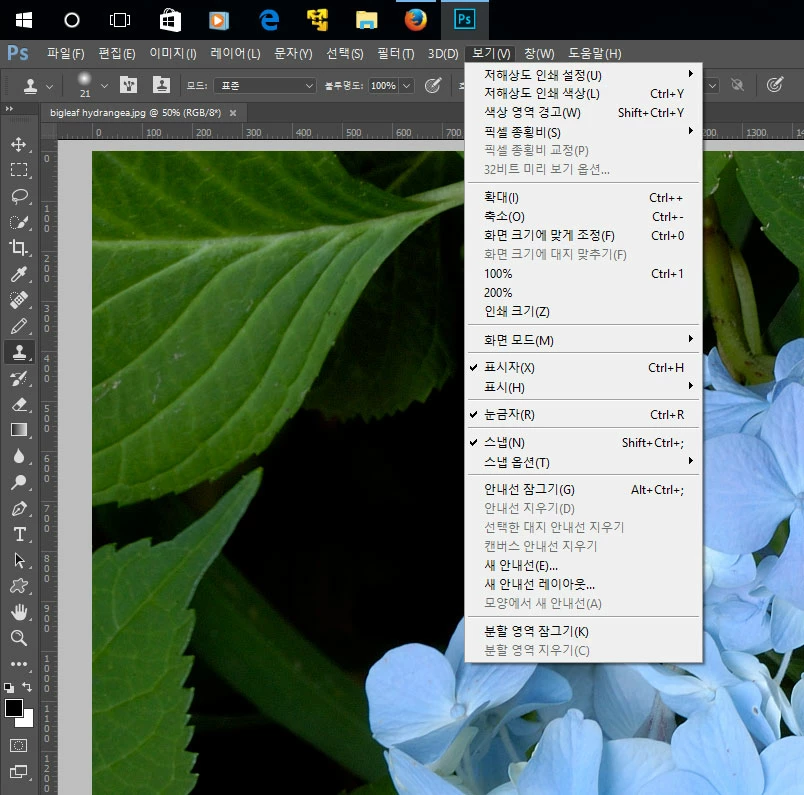Screen dimensions: 804x795
Task: Open the 편집(E) menu
Action: pyautogui.click(x=116, y=53)
